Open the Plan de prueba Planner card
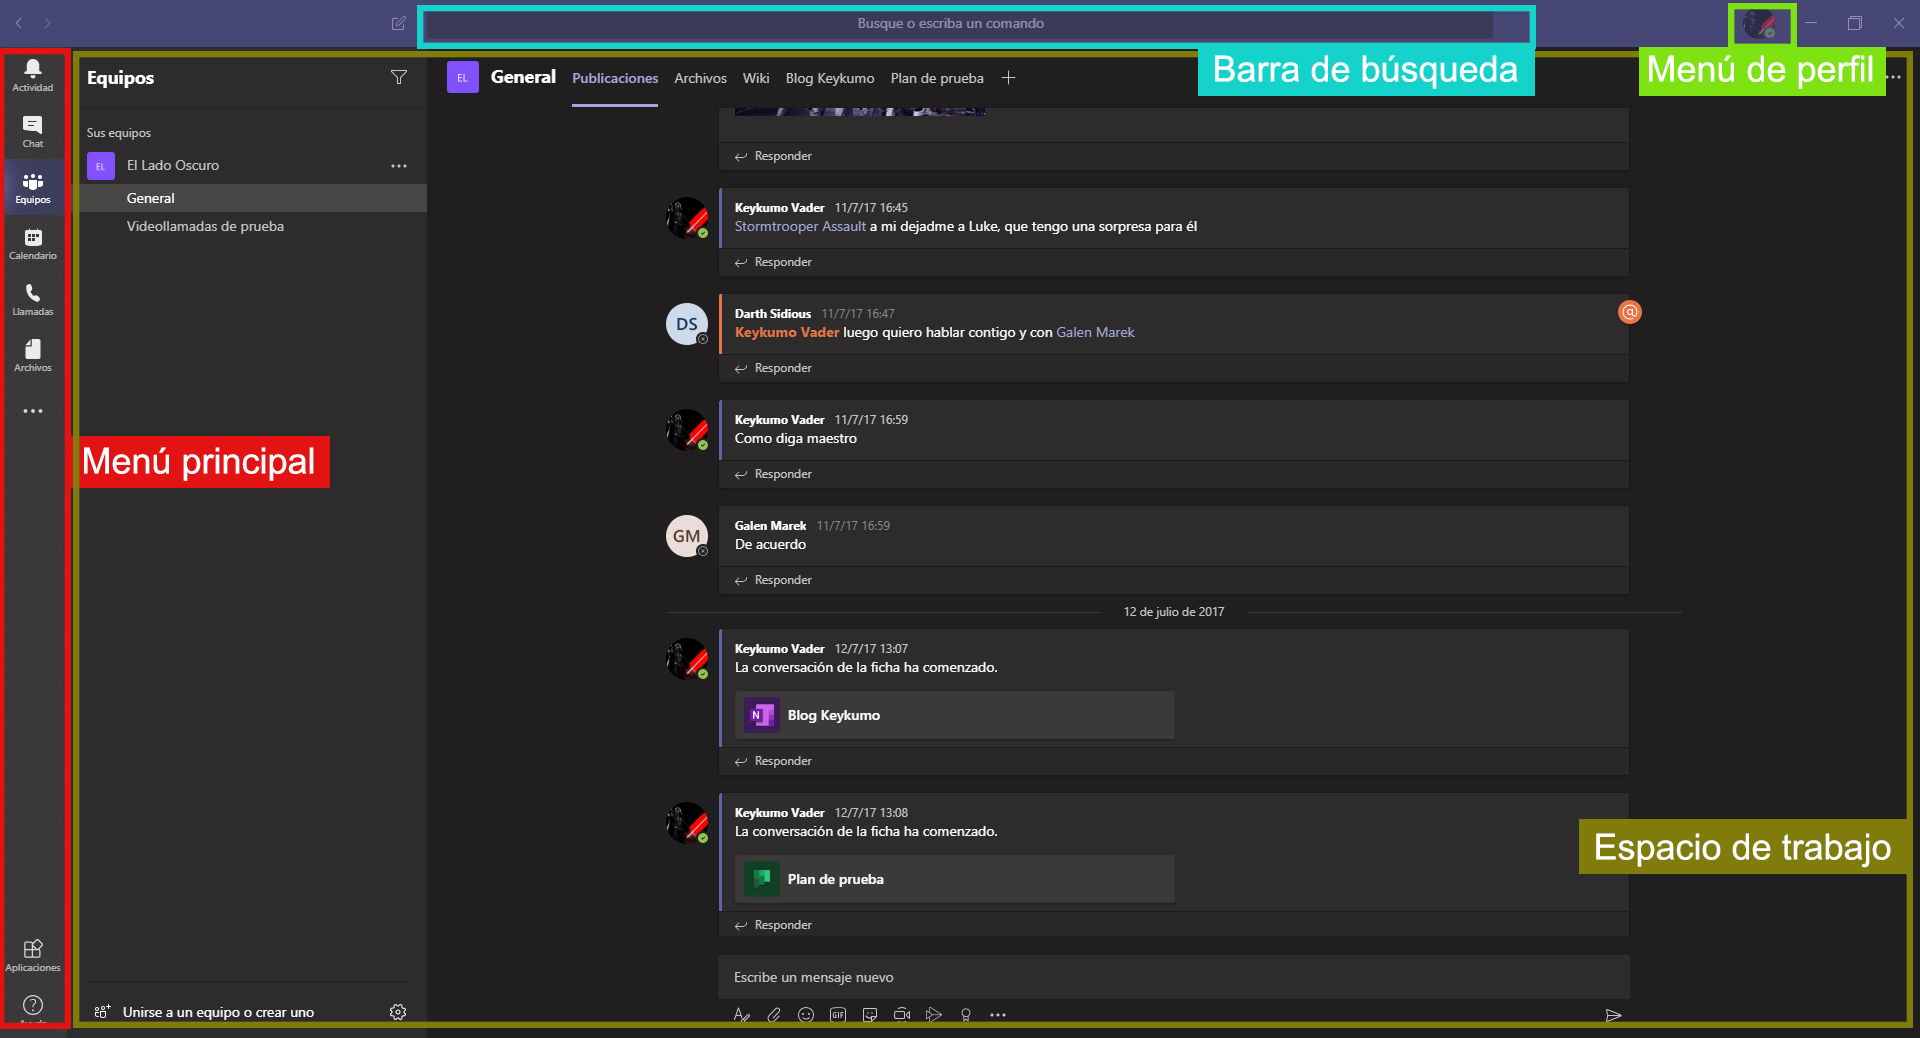The width and height of the screenshot is (1920, 1038). pyautogui.click(x=954, y=879)
